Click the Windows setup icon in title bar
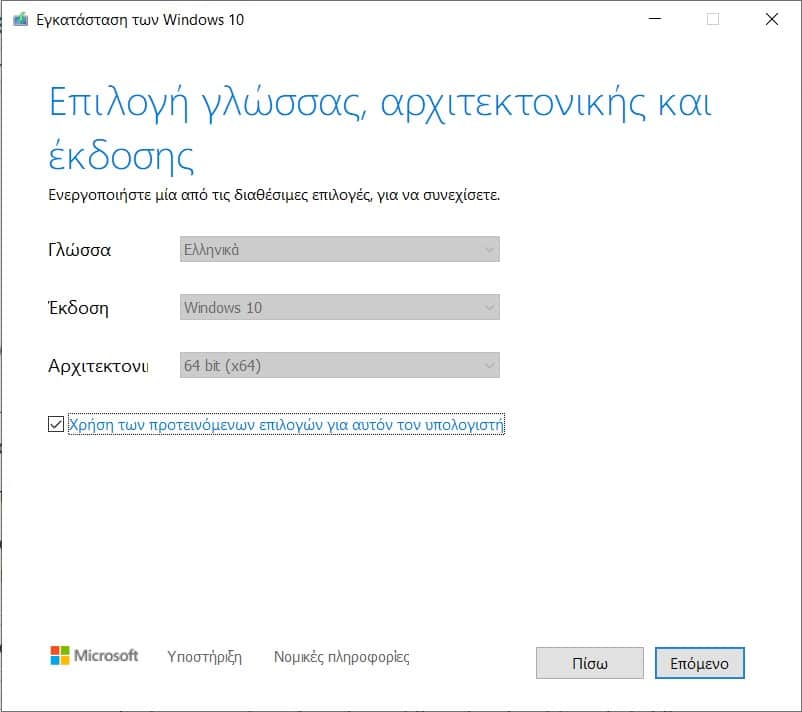802x712 pixels. pyautogui.click(x=18, y=19)
